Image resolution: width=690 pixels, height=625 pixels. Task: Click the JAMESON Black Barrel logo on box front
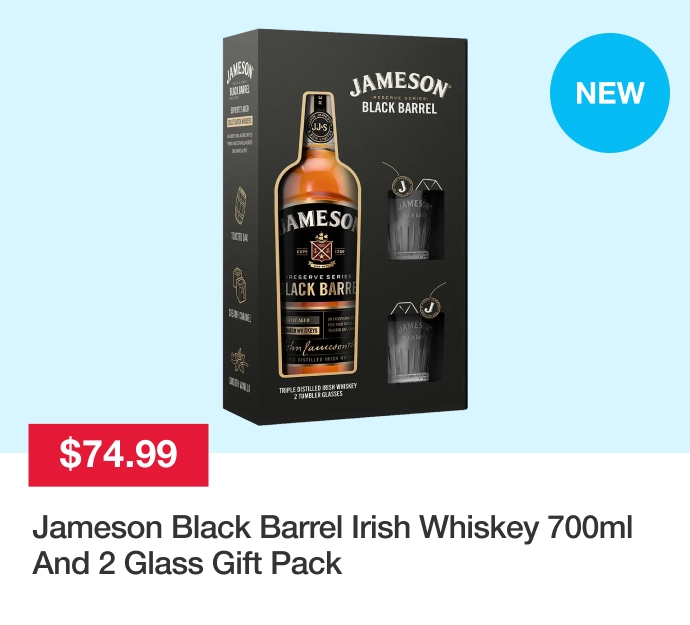(x=400, y=93)
